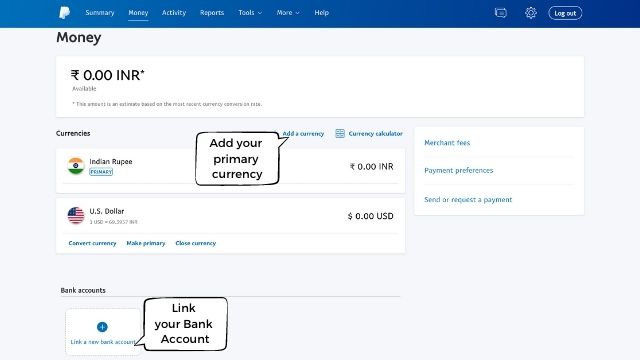Viewport: 640px width, 360px height.
Task: Click the ₹ 0.00 INR row balance
Action: point(371,167)
